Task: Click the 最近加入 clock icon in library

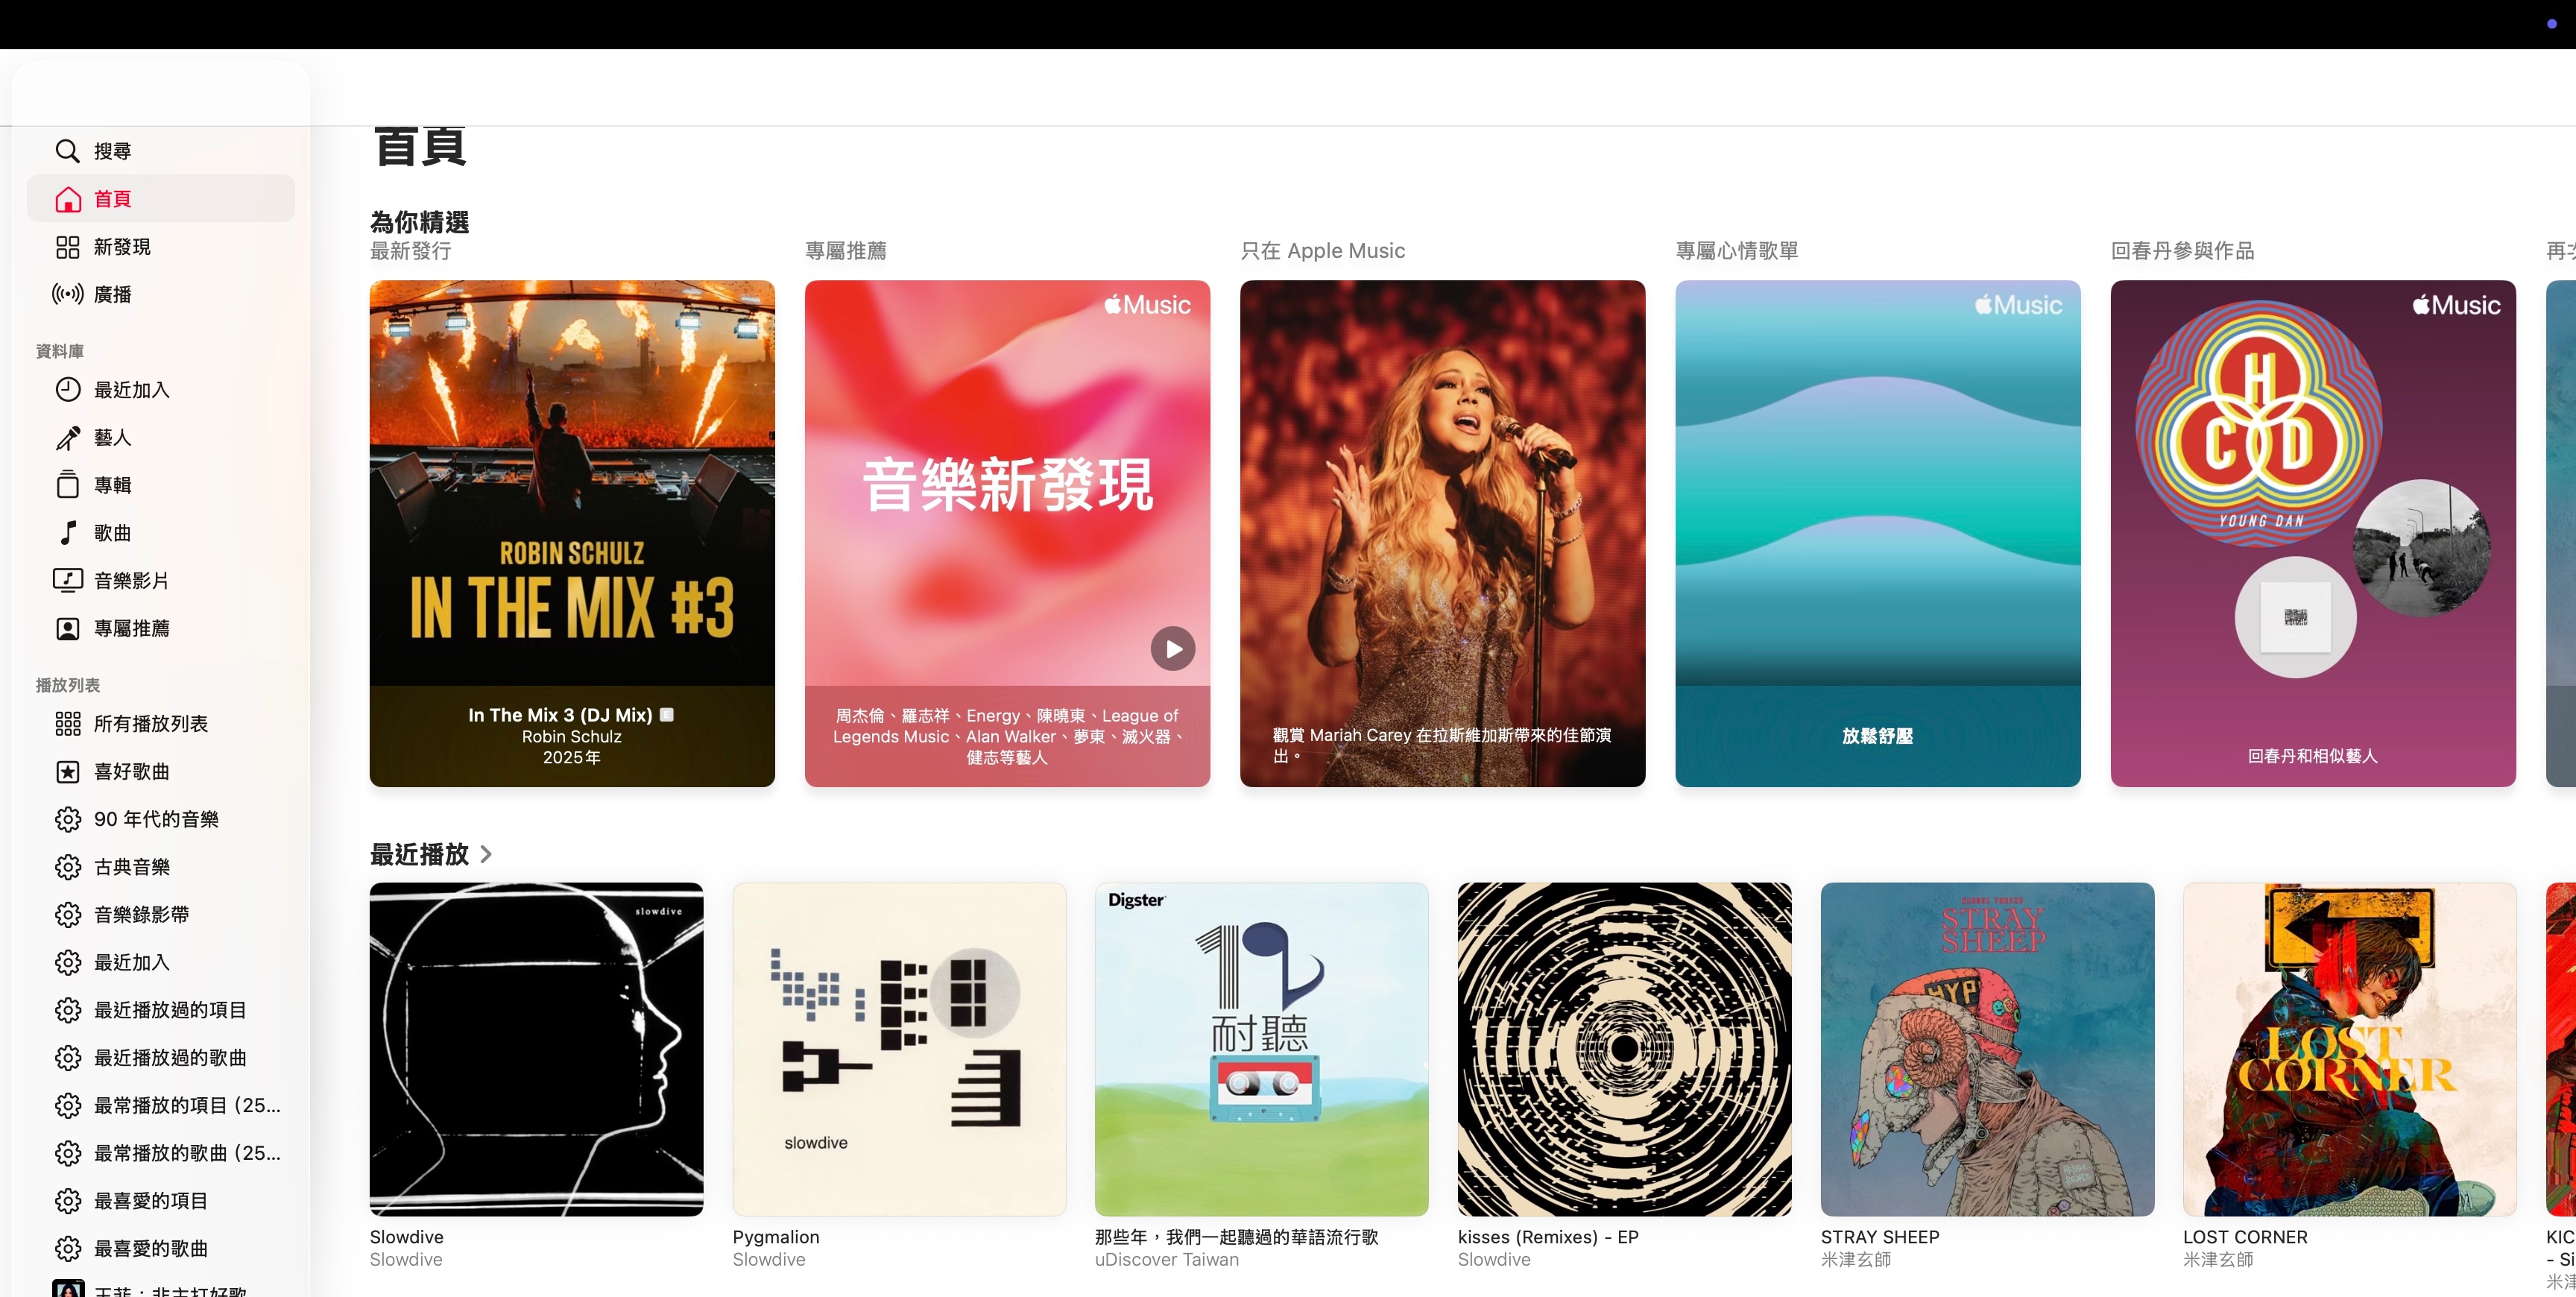Action: pyautogui.click(x=67, y=390)
